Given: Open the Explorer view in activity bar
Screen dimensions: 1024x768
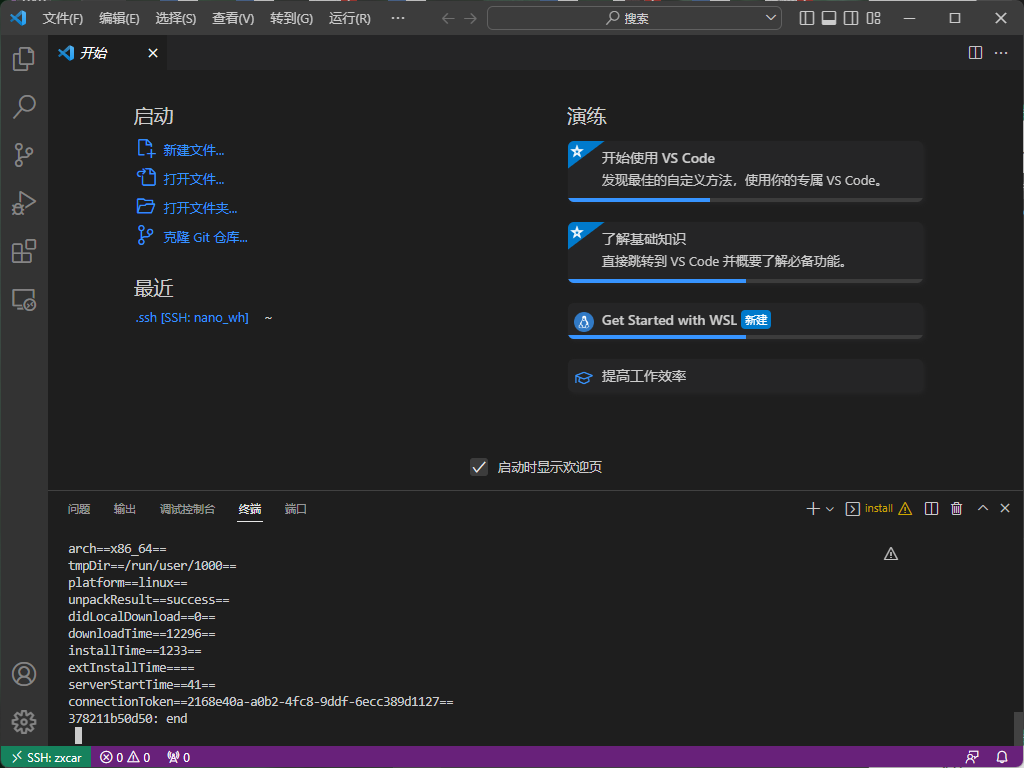Looking at the screenshot, I should [24, 60].
